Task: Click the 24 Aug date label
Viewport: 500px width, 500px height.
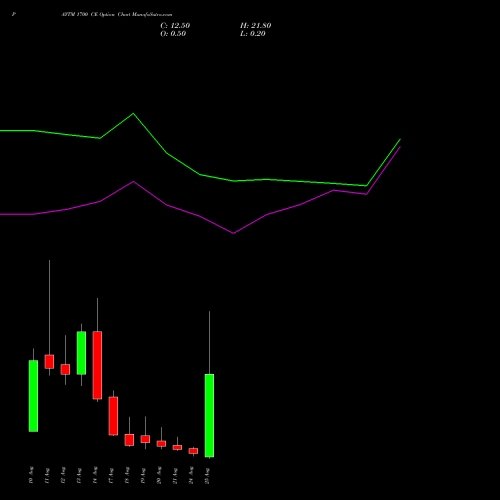Action: 191,475
